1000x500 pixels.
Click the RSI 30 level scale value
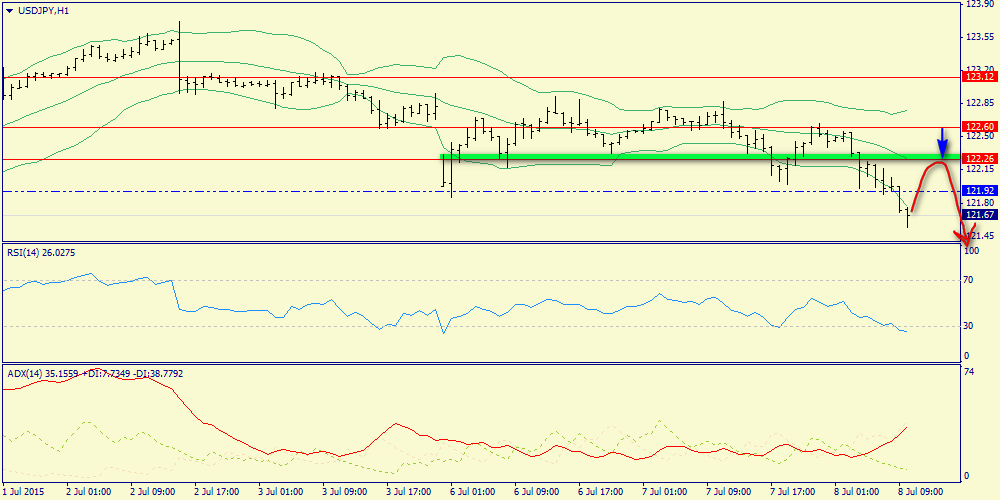tap(968, 326)
